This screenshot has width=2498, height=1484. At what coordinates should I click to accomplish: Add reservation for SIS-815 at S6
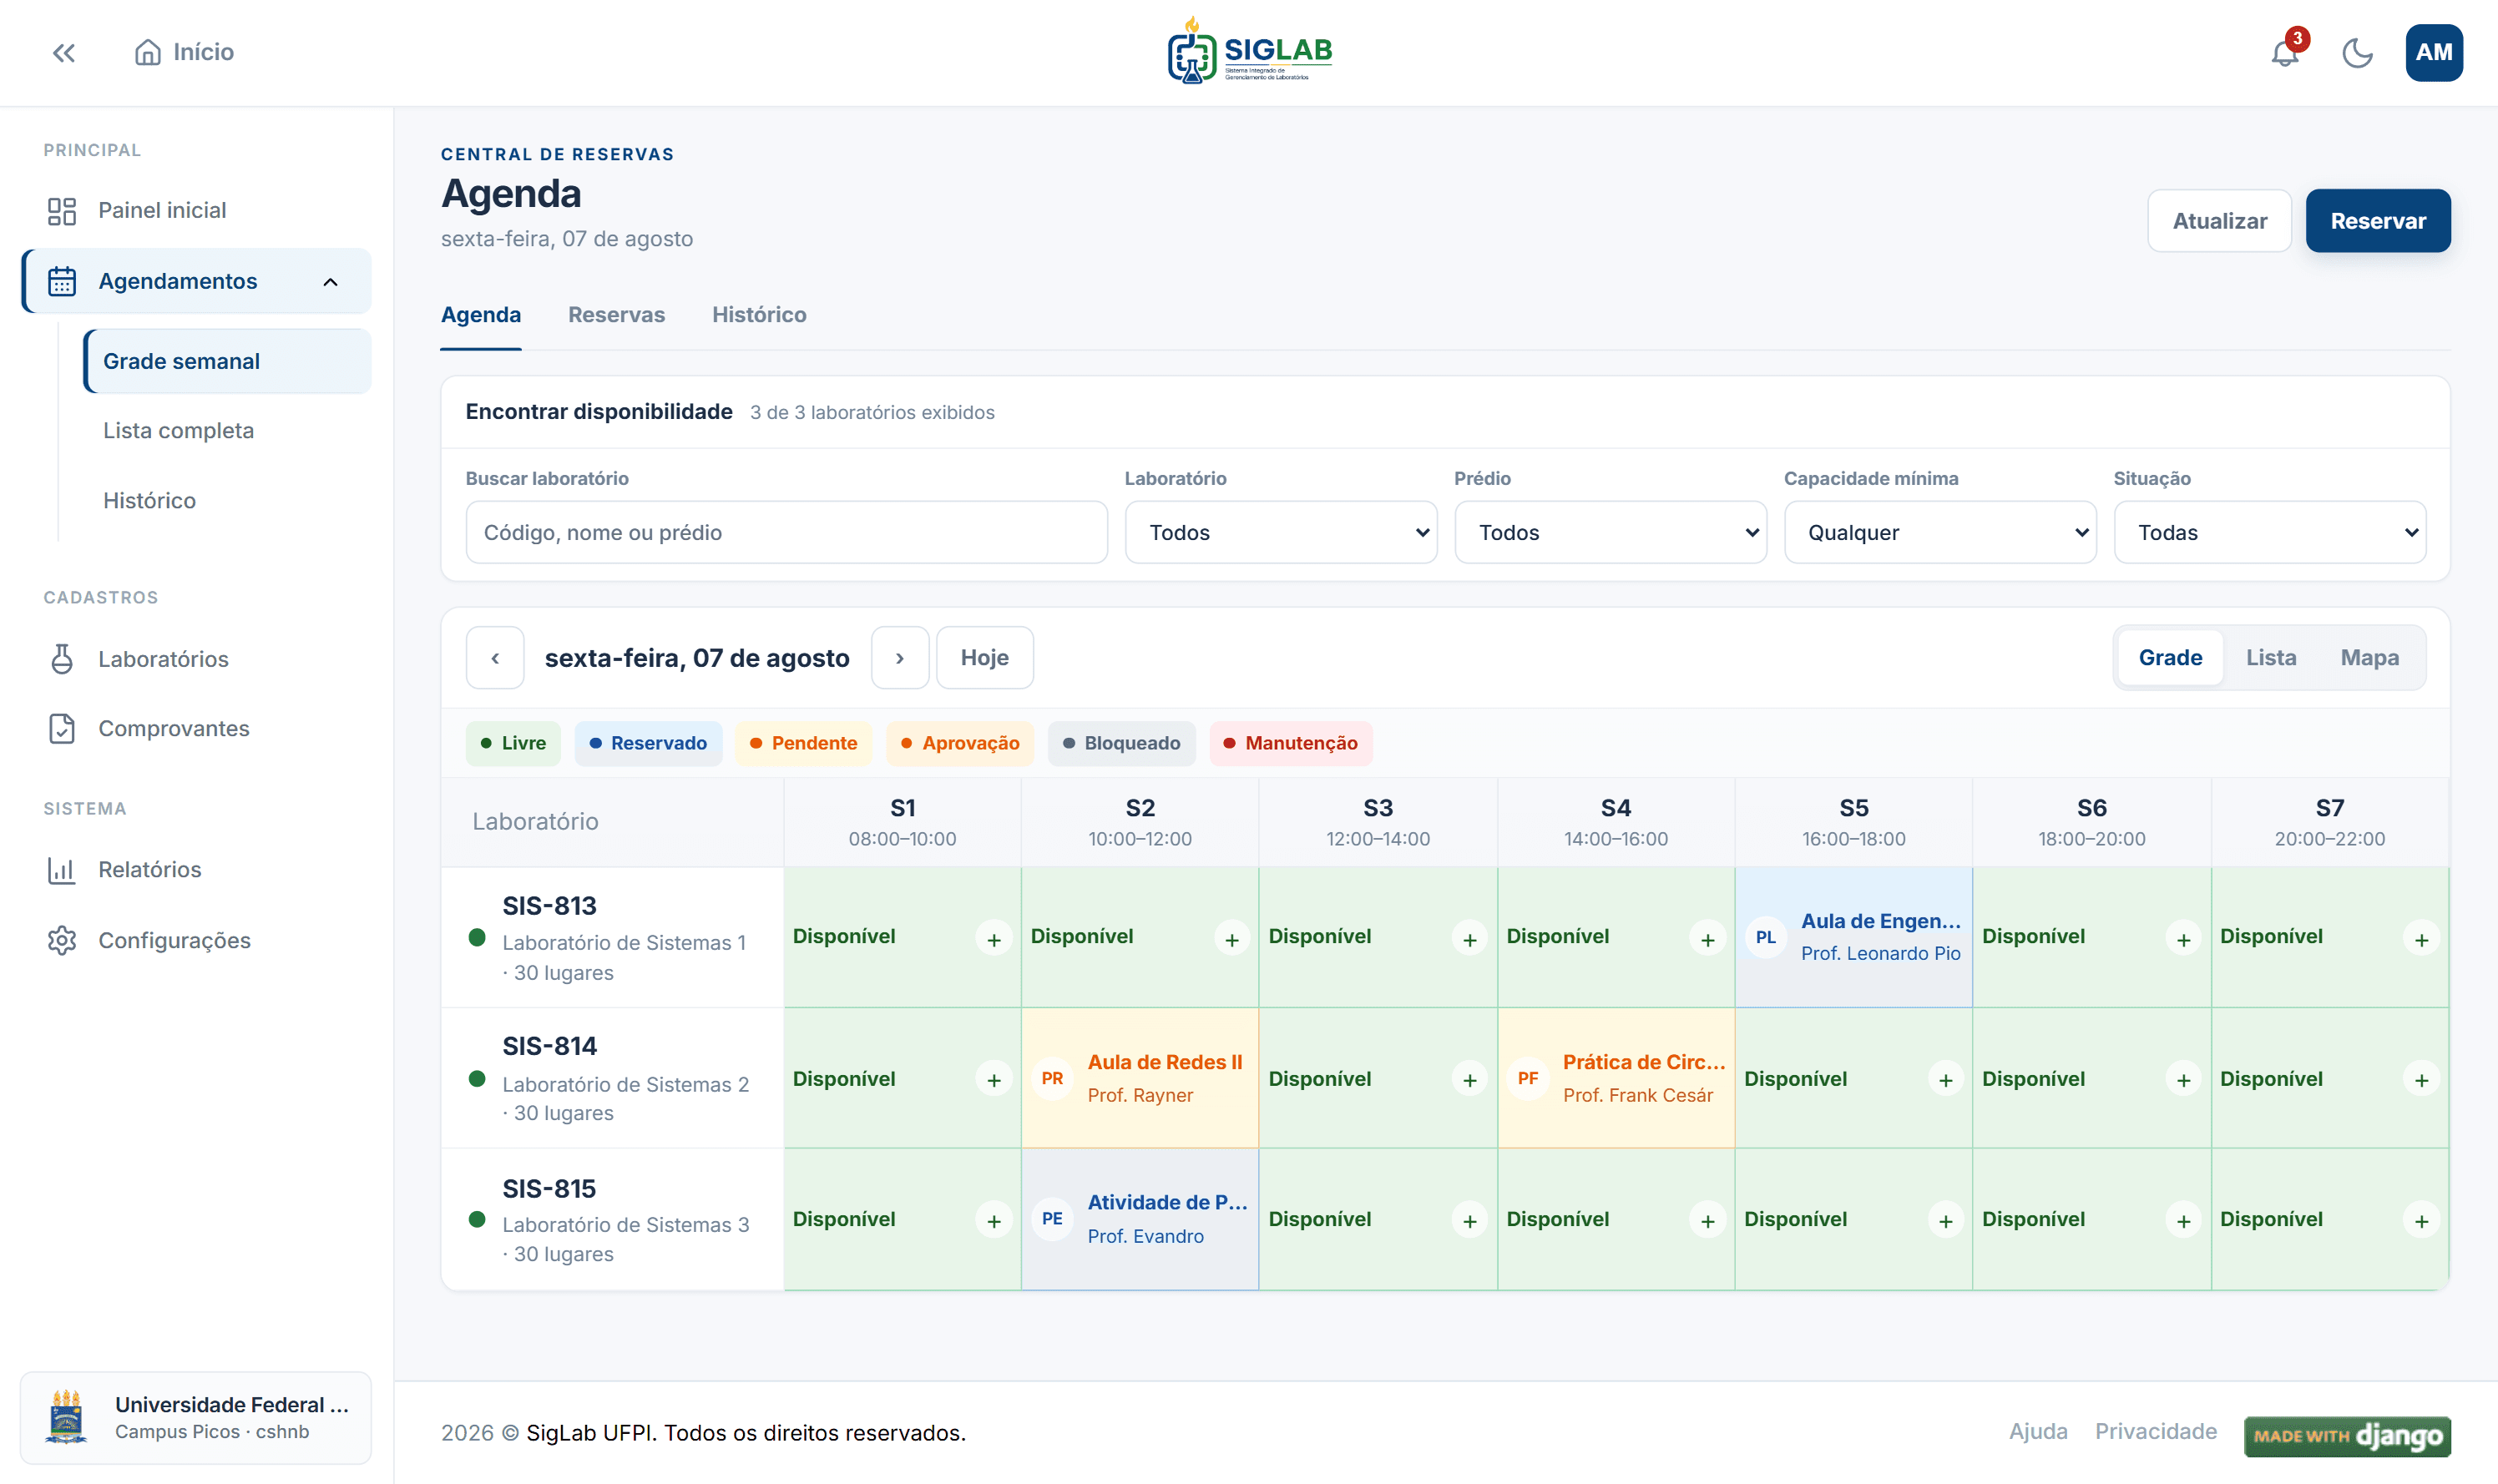pyautogui.click(x=2183, y=1220)
